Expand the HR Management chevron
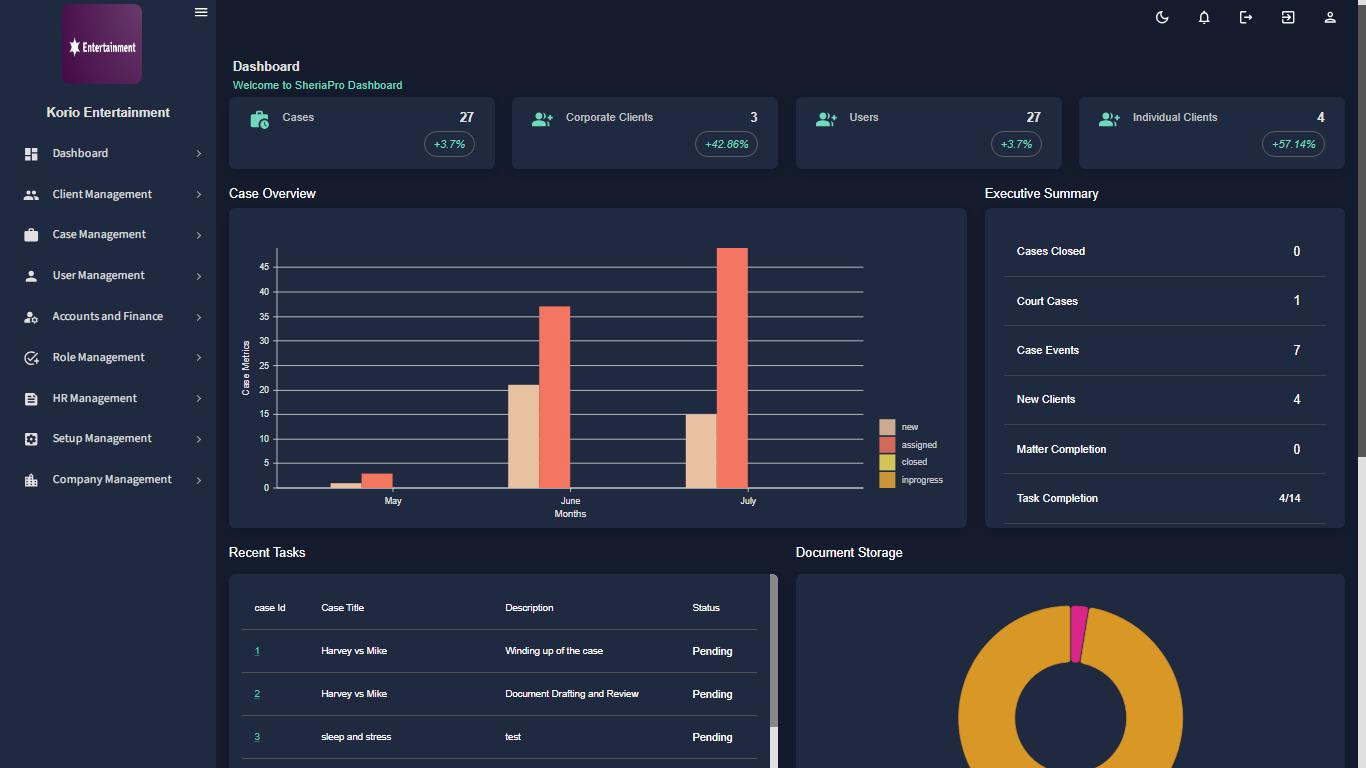Image resolution: width=1366 pixels, height=768 pixels. (199, 399)
